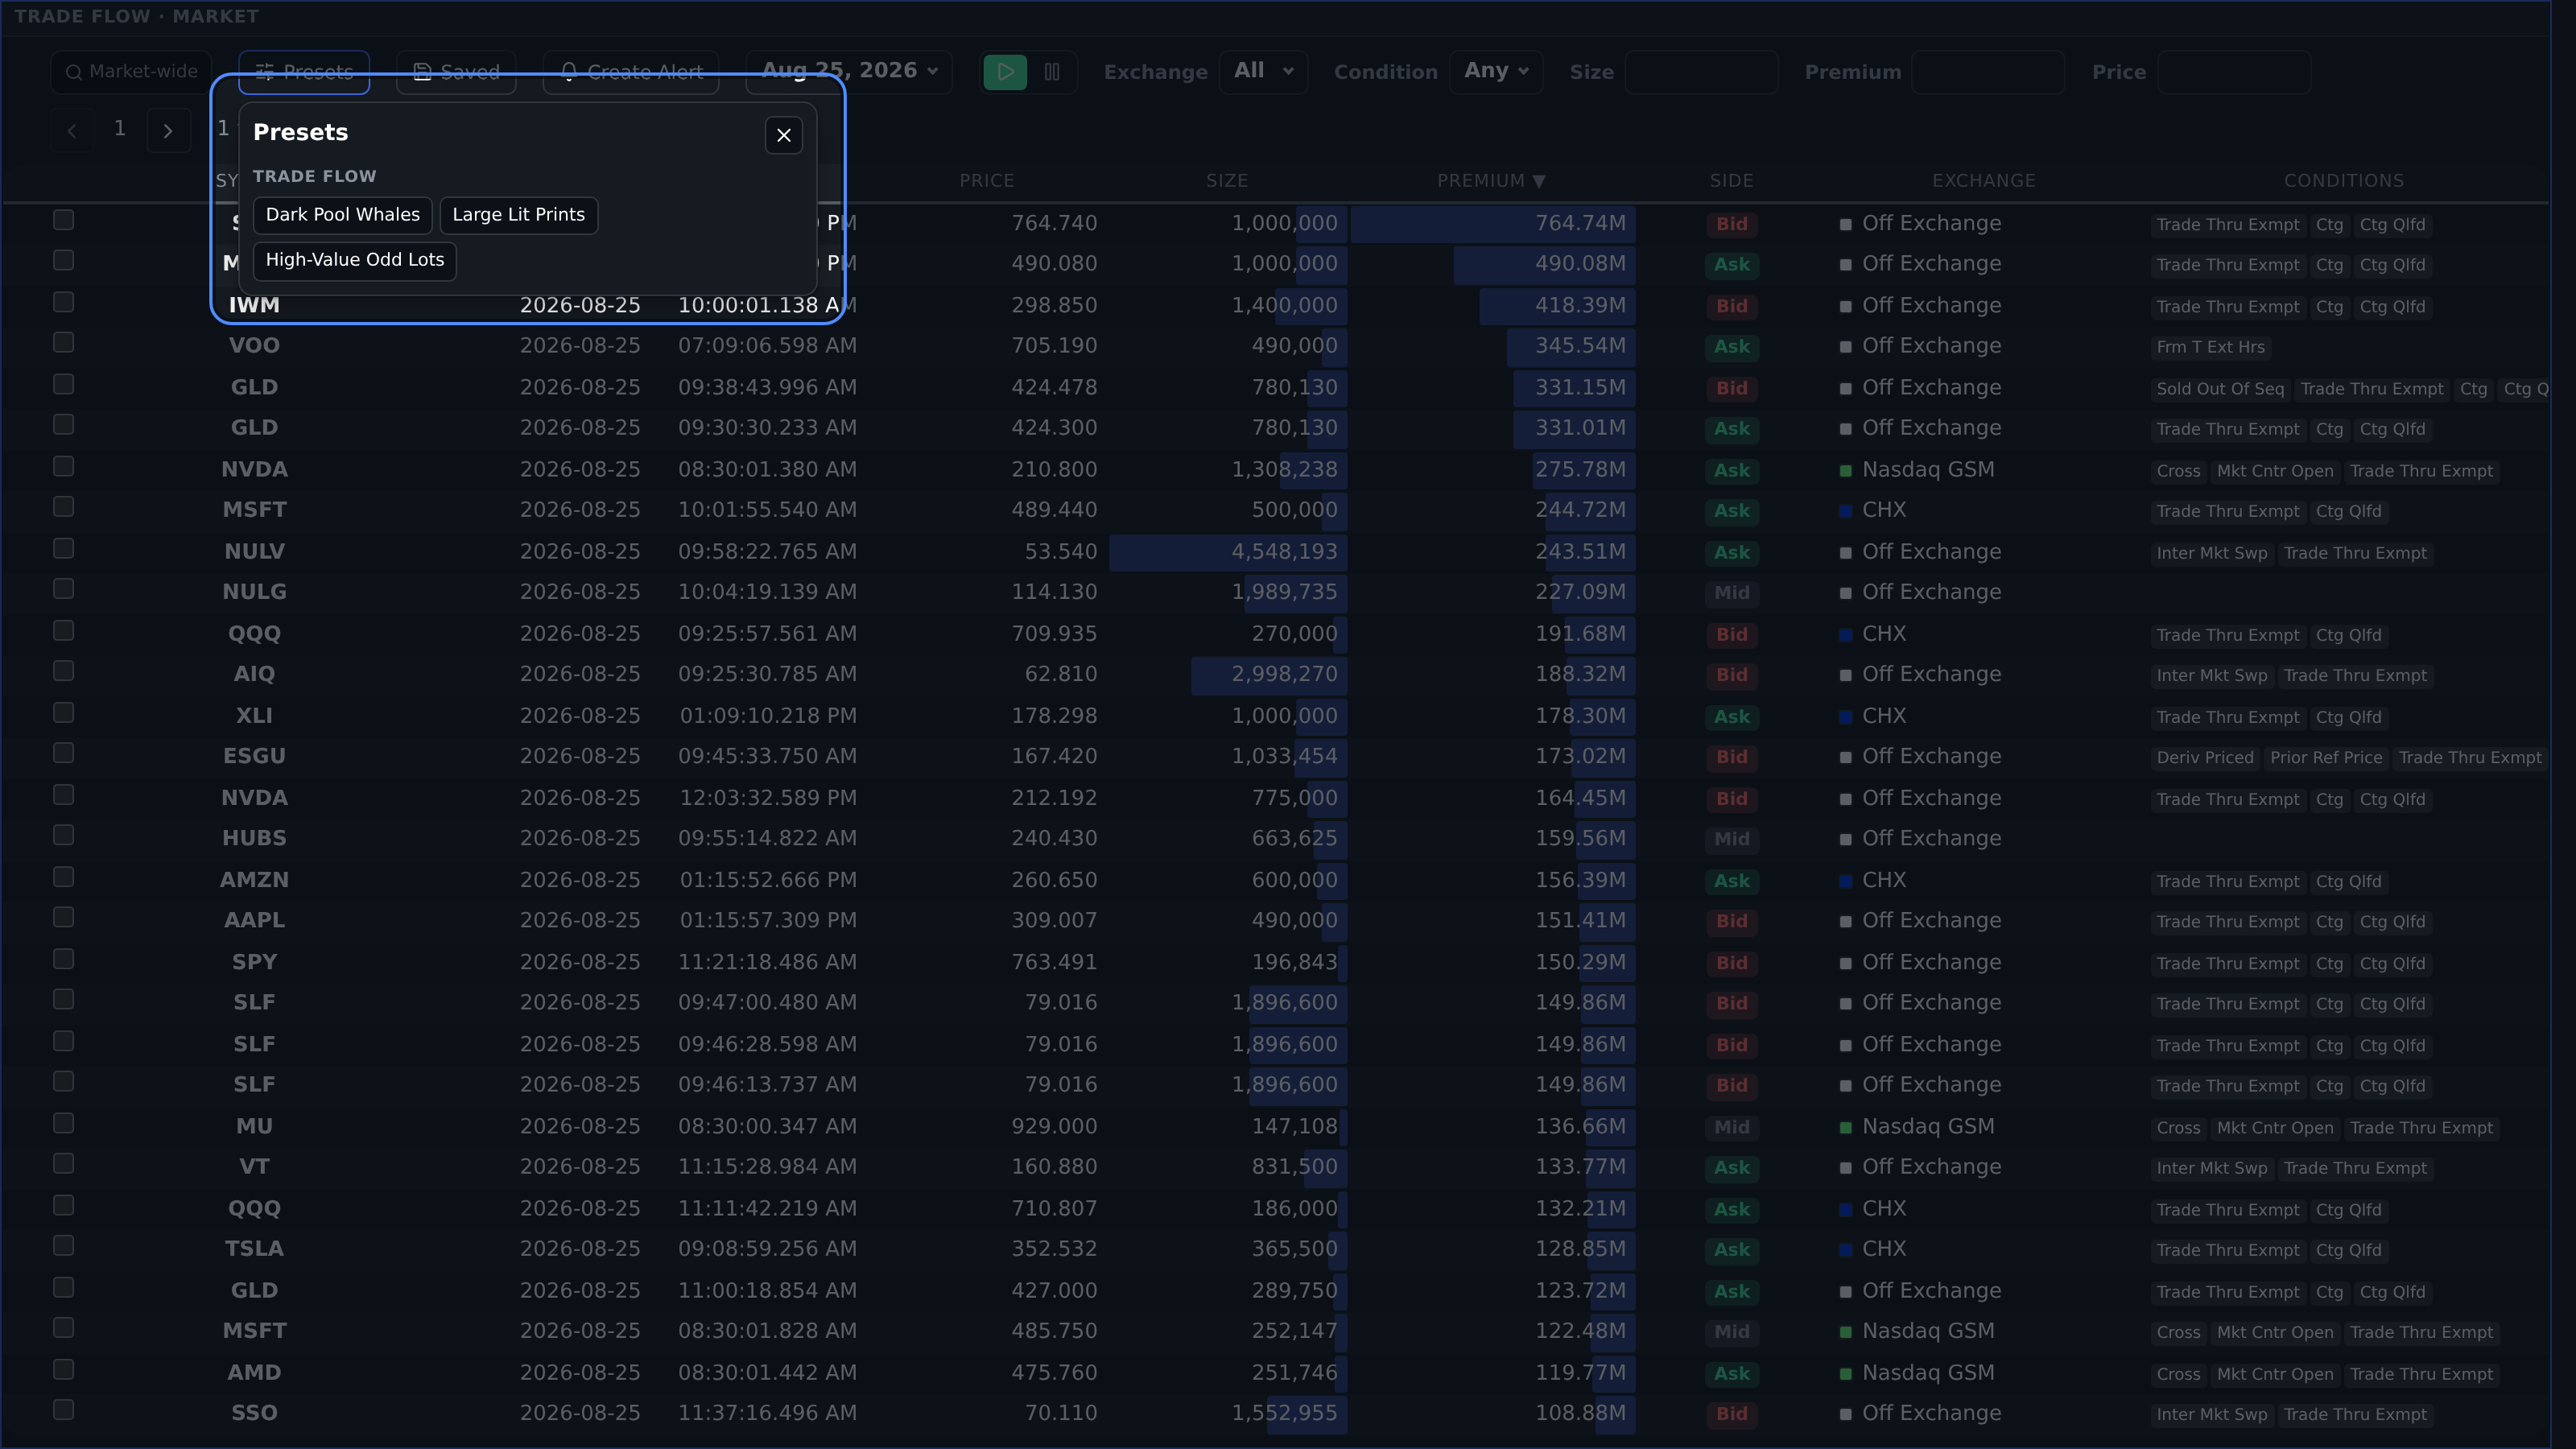Click the XLI ticker symbol

tap(254, 716)
